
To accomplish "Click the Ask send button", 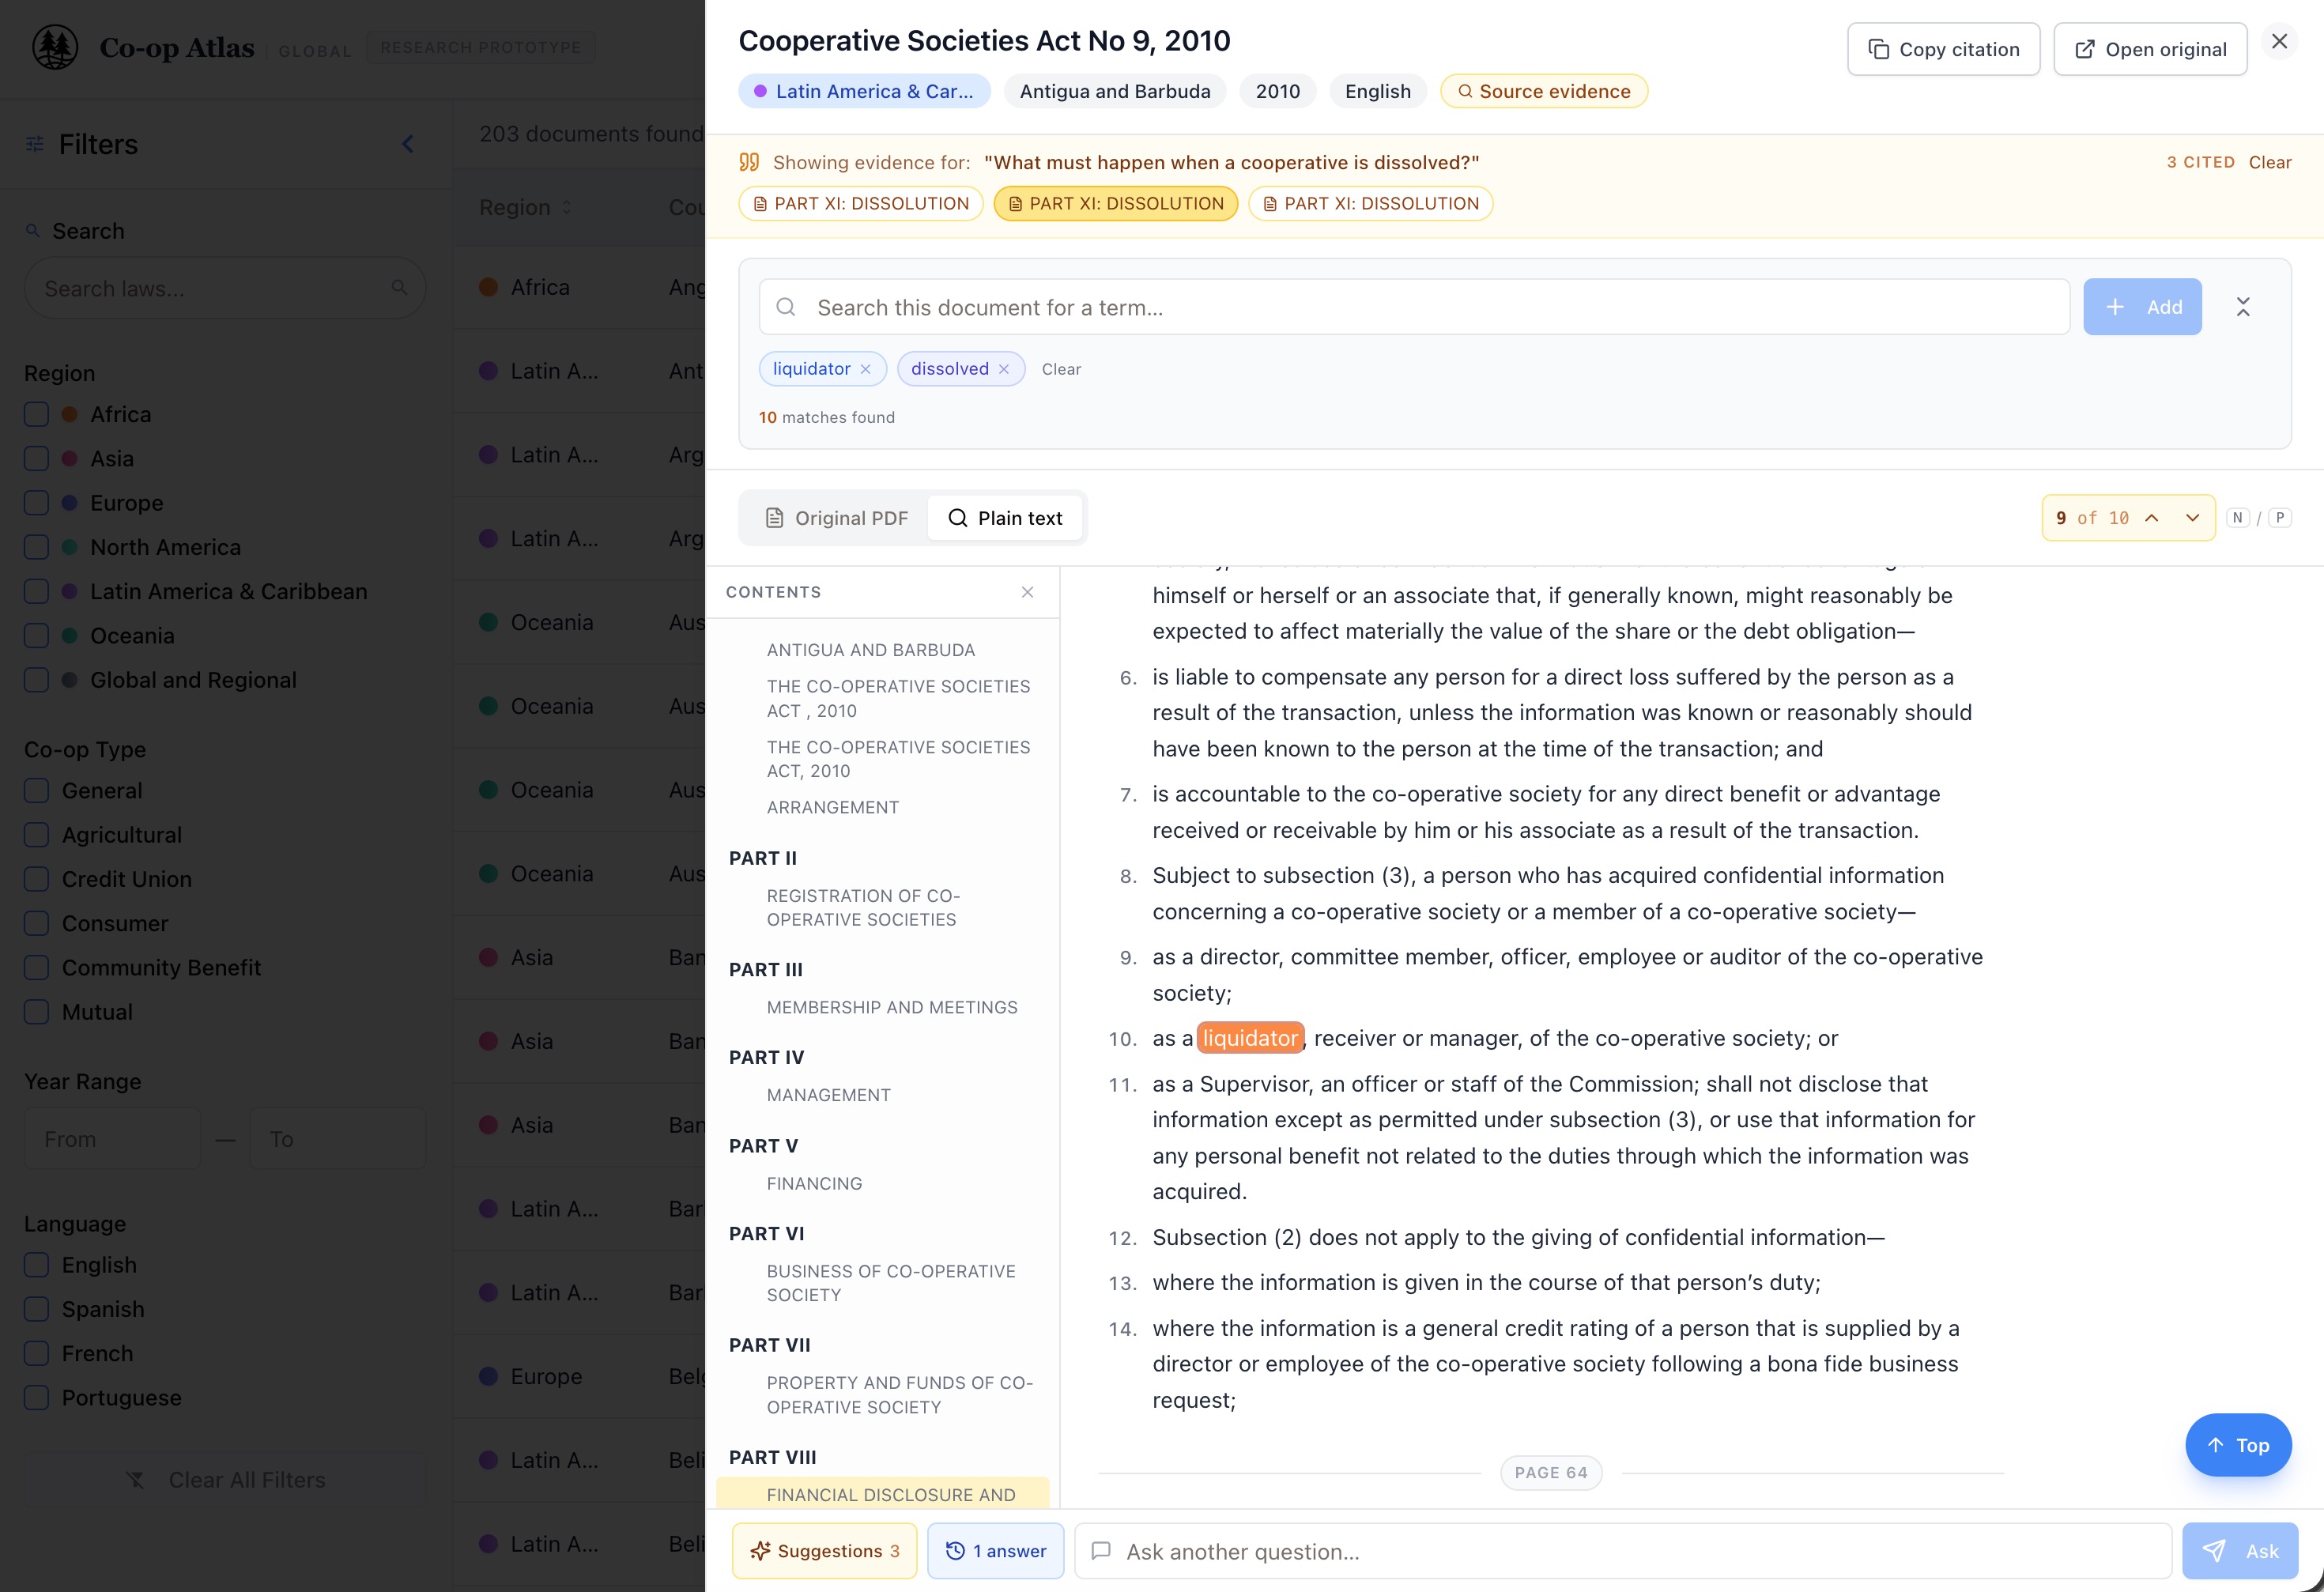I will click(2240, 1551).
